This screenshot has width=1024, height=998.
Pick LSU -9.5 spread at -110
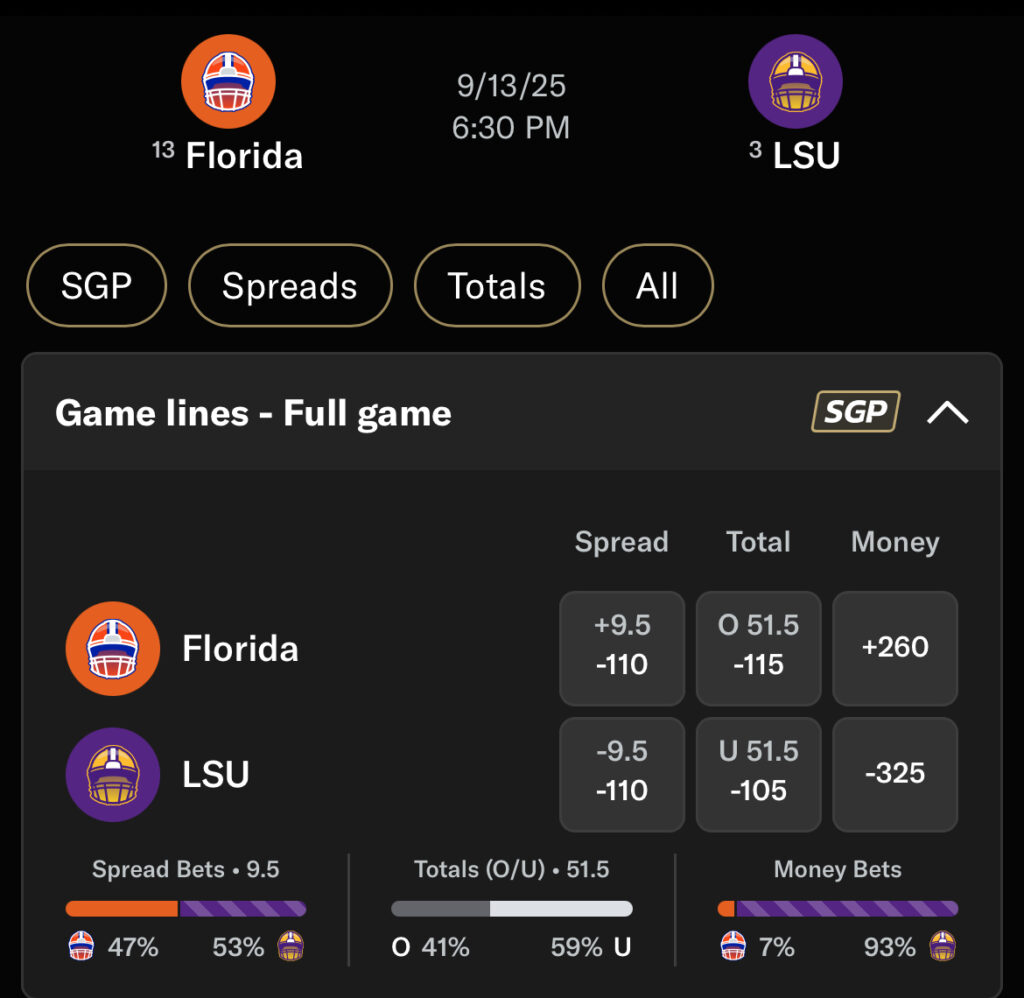622,773
